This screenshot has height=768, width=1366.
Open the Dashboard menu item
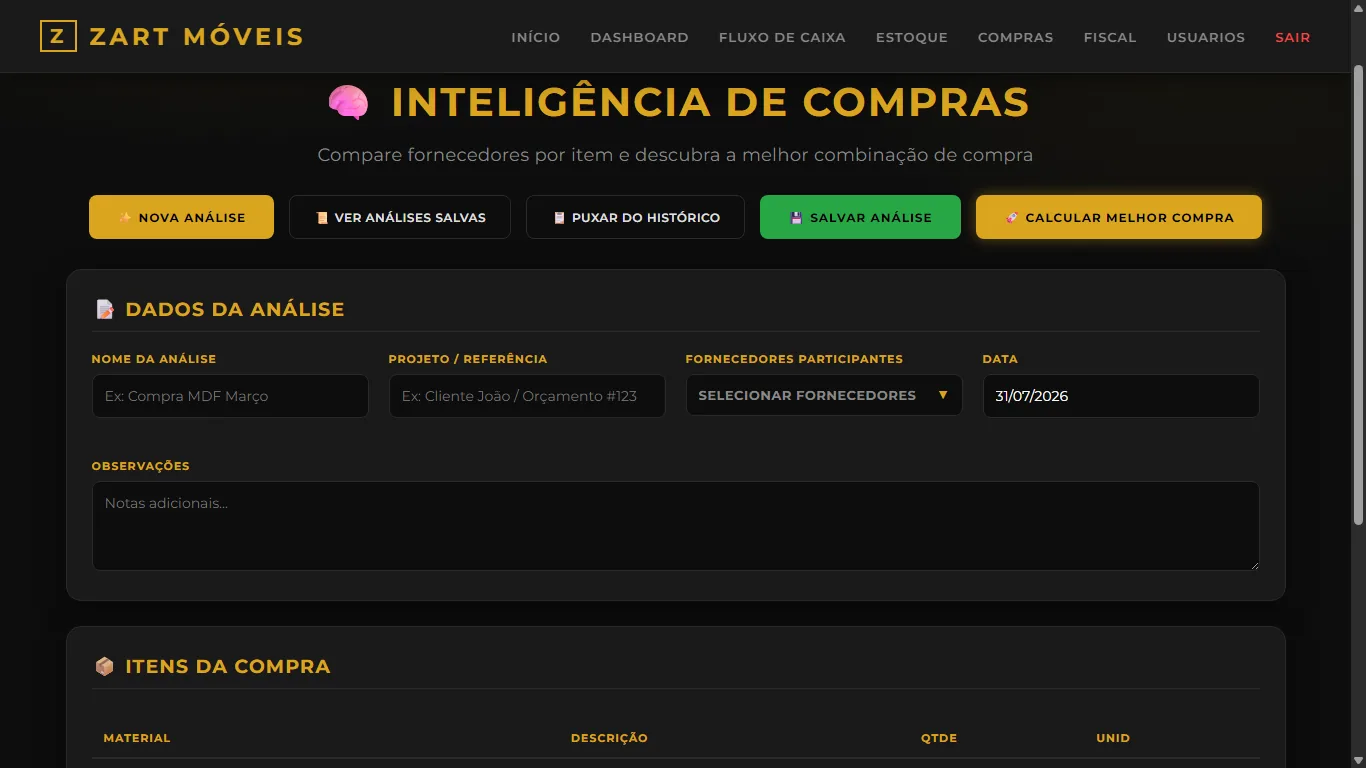[x=639, y=37]
